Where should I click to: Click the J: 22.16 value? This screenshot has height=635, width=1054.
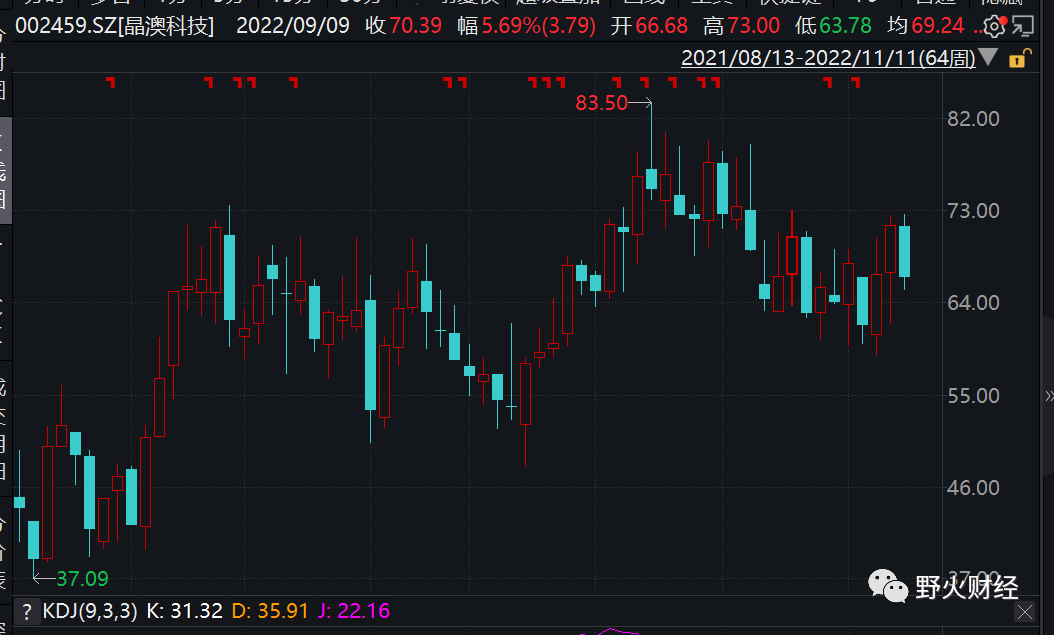click(x=354, y=611)
